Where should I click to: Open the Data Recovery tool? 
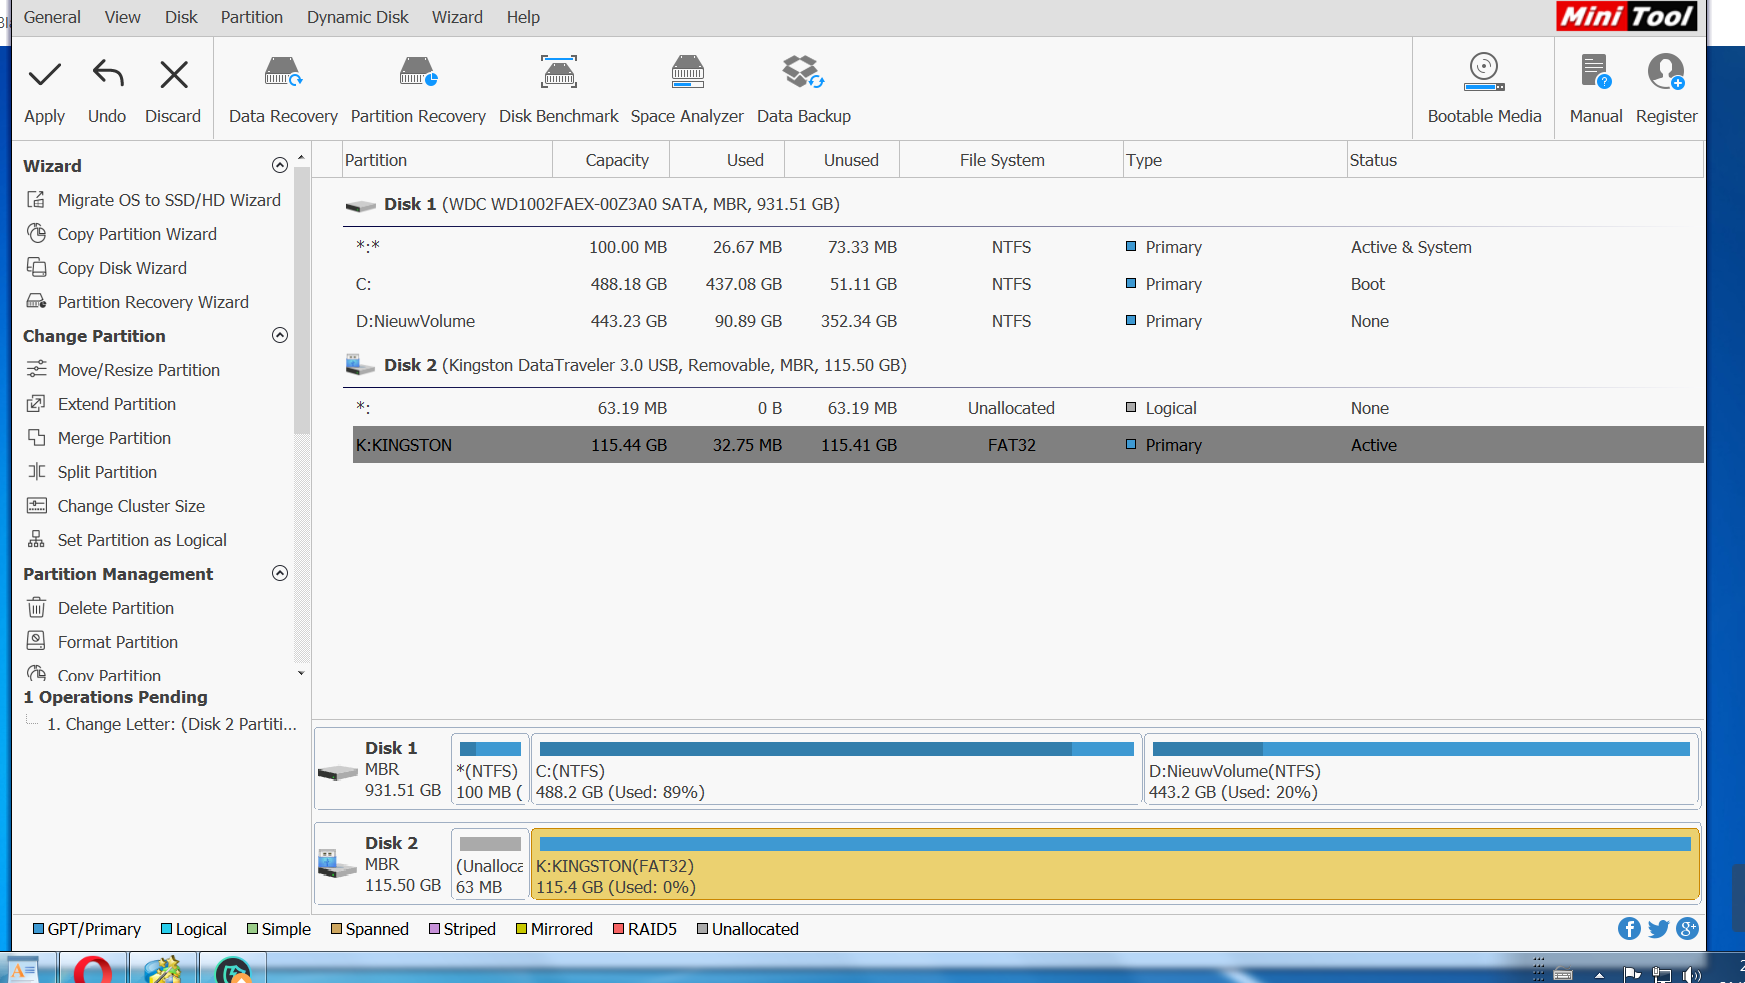tap(283, 73)
